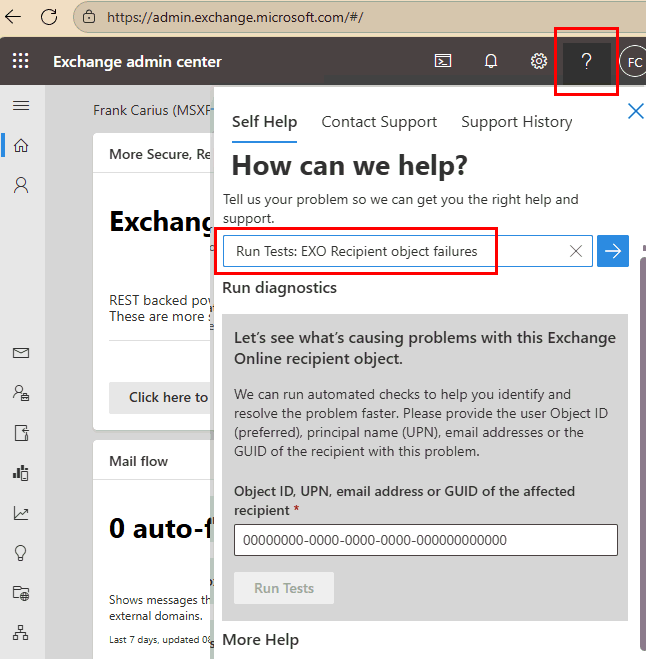Open Mail flow envelope icon in sidebar
This screenshot has height=659, width=646.
click(x=21, y=353)
